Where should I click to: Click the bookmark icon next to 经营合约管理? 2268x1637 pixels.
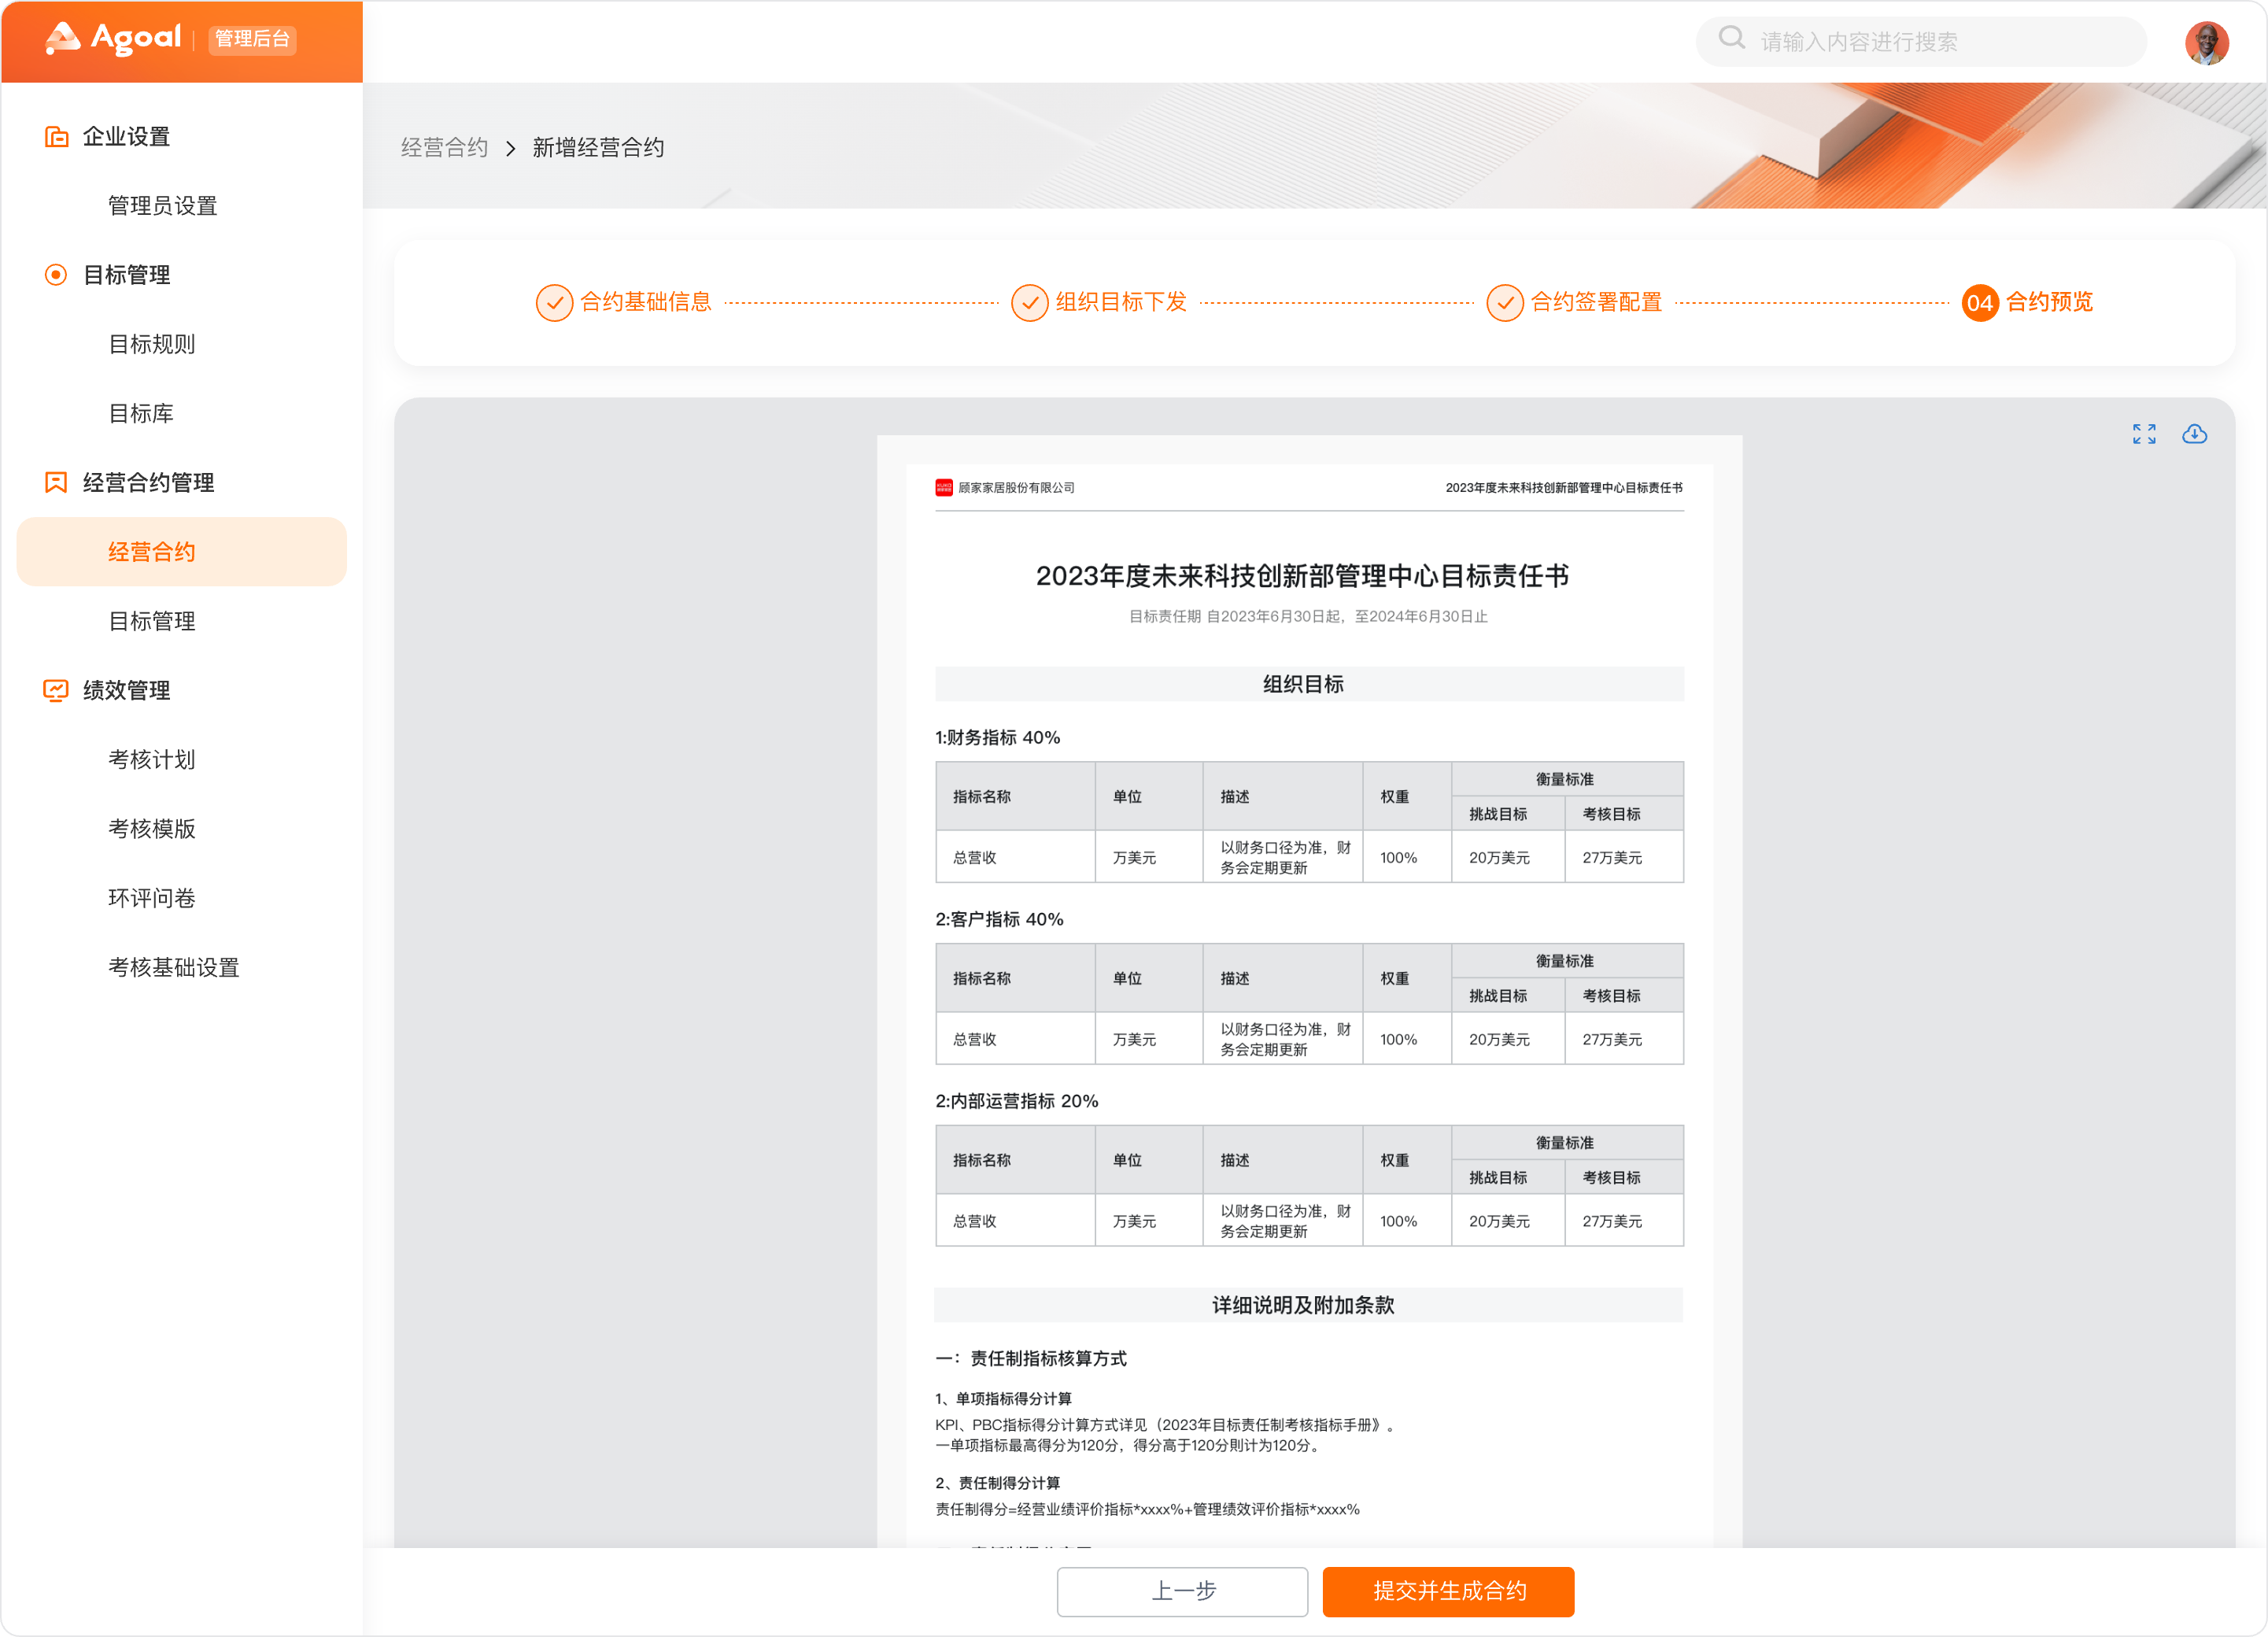(56, 482)
